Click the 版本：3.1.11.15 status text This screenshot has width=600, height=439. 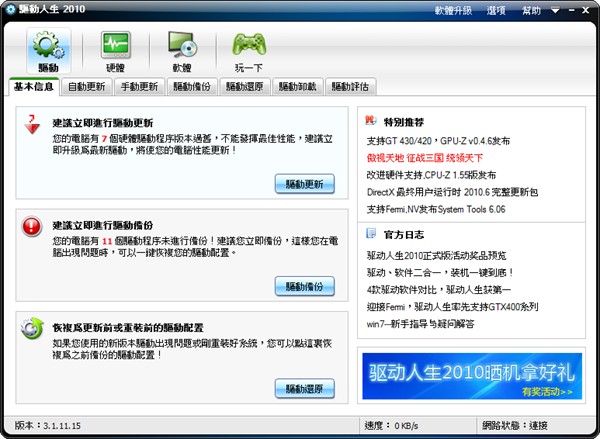click(47, 426)
